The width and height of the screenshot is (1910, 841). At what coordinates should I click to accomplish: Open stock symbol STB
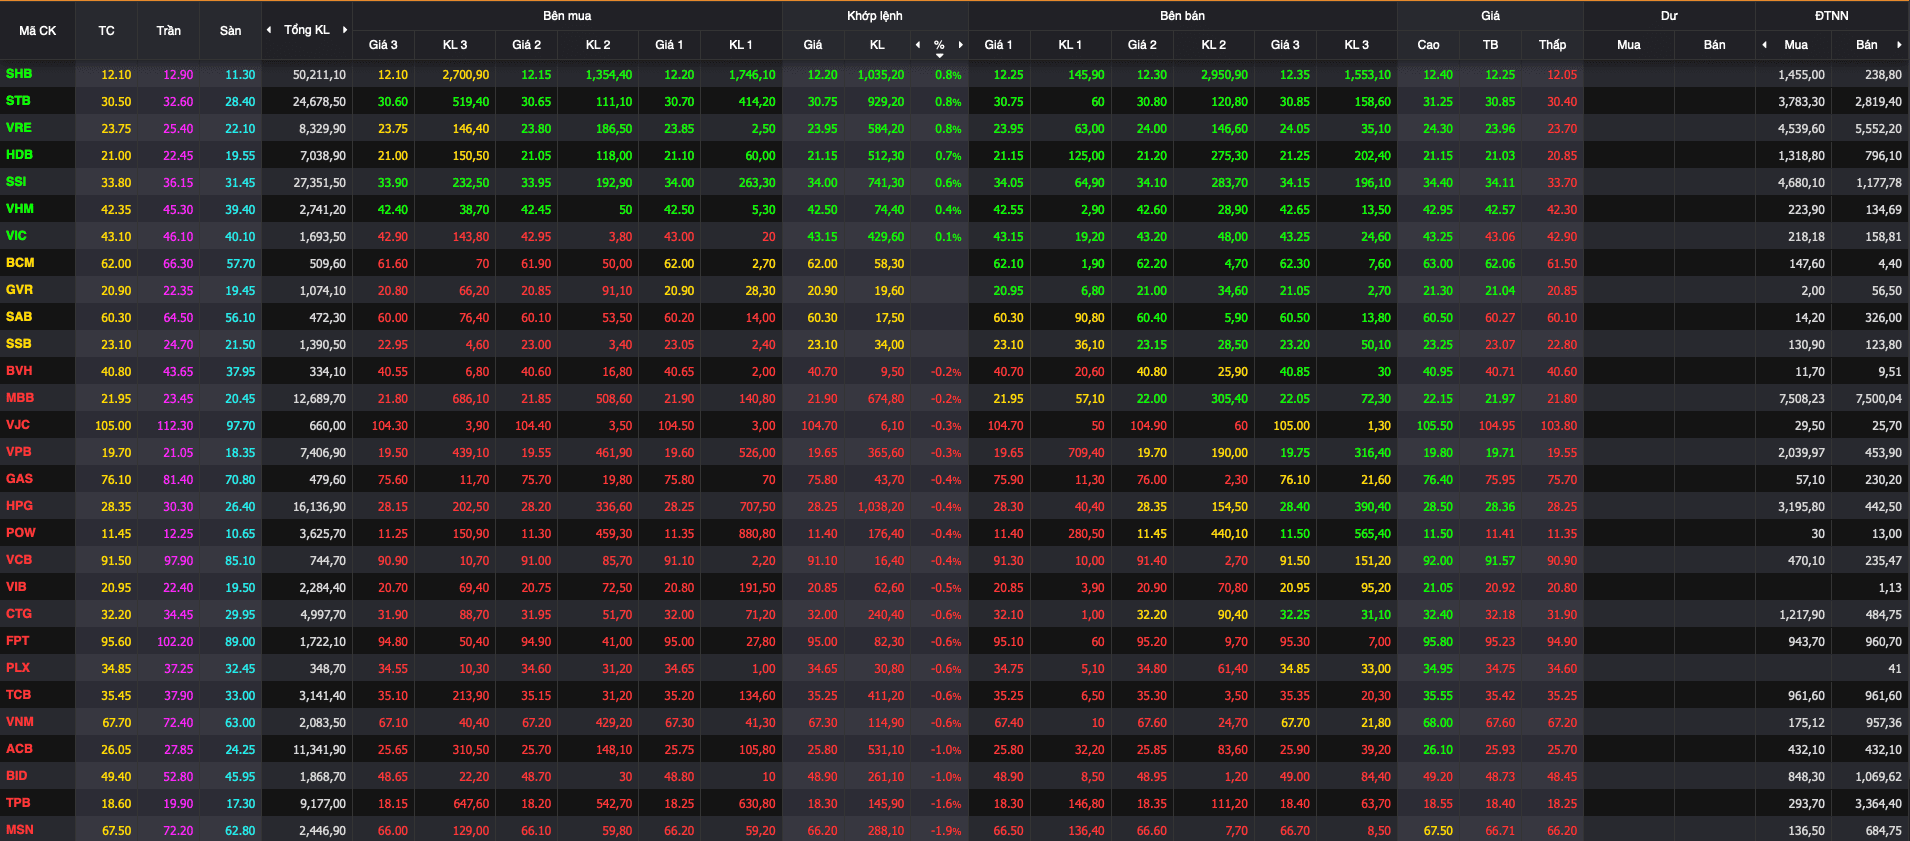point(18,101)
